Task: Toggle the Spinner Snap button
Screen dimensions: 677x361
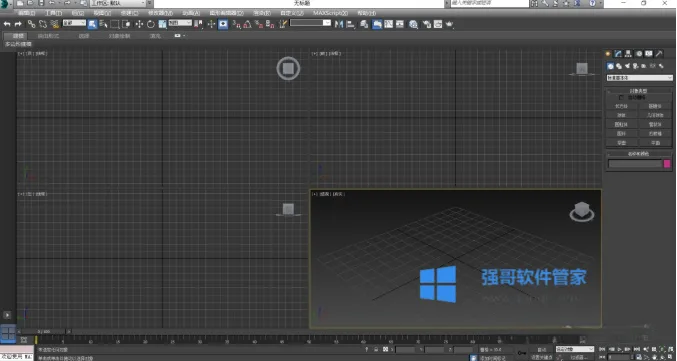Action: 270,24
